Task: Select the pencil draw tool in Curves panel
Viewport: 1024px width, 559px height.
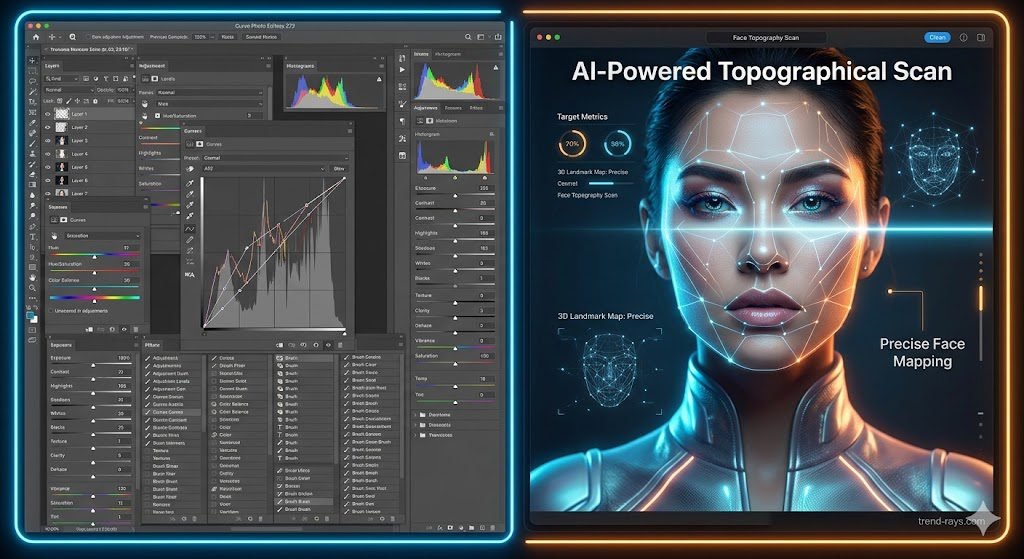Action: tap(190, 240)
